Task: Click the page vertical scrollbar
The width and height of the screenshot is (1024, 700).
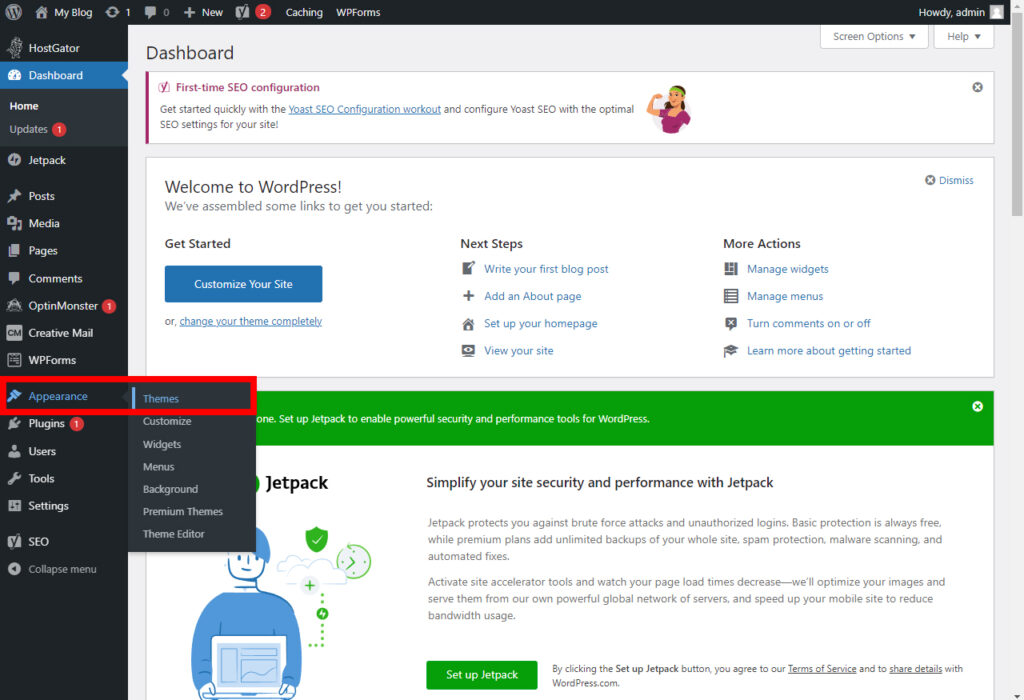Action: point(1017,114)
